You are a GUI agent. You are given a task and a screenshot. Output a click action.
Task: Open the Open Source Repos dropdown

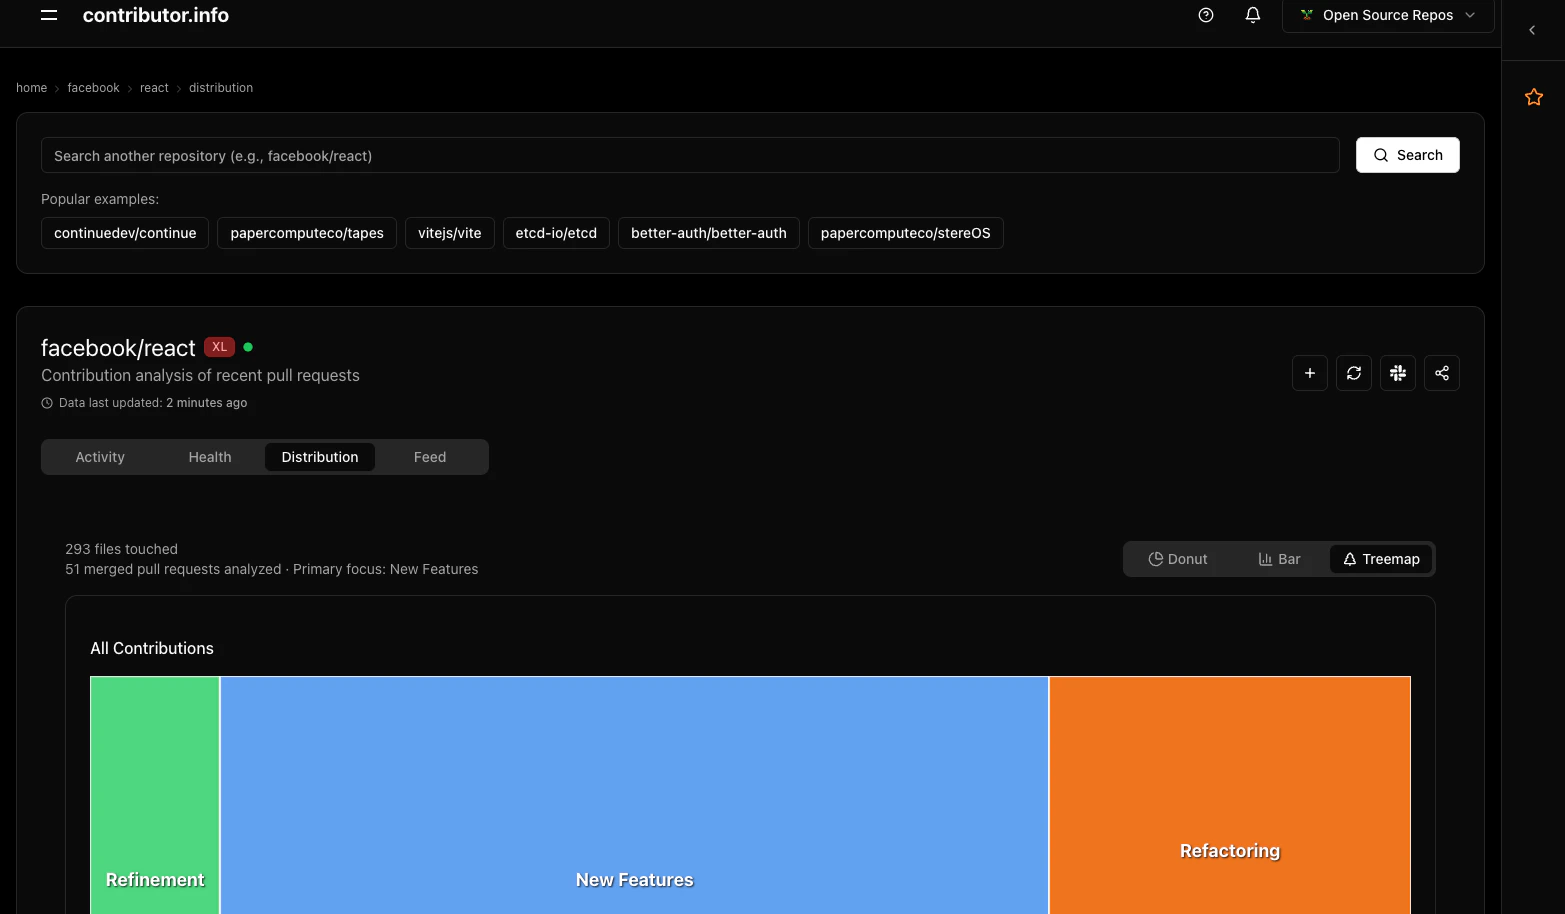pos(1388,15)
